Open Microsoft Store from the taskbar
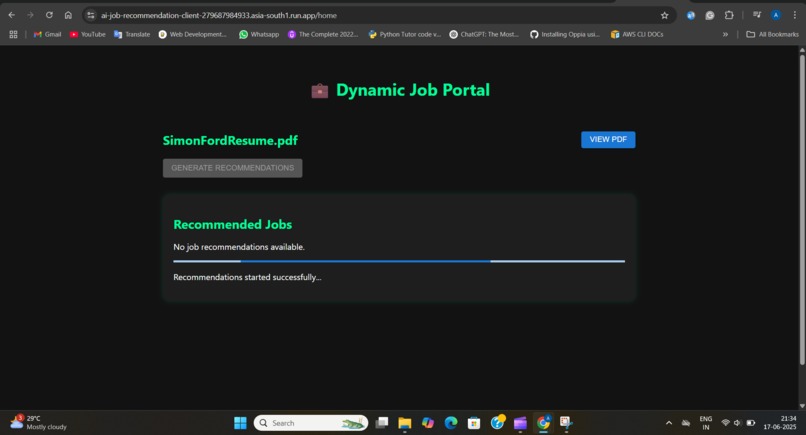 tap(474, 423)
